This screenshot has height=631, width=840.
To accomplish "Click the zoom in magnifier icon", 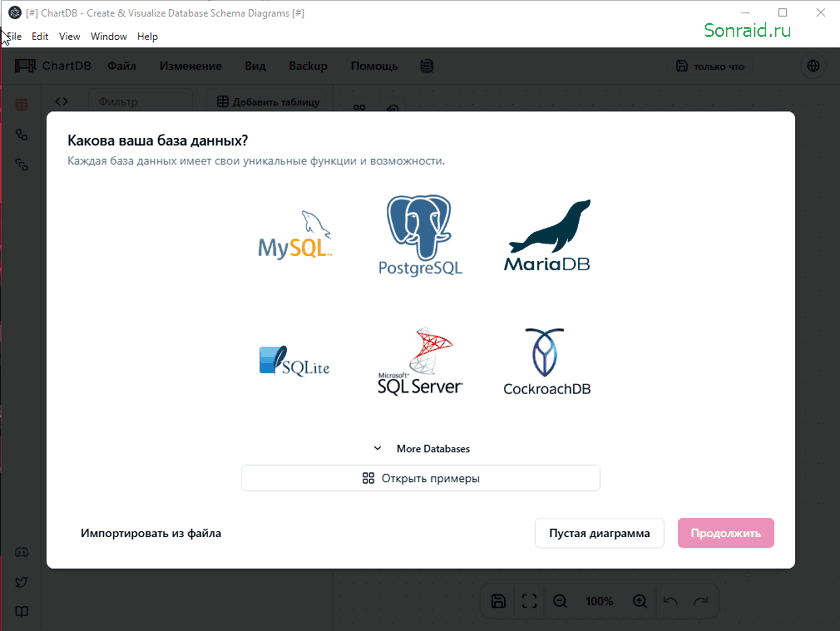I will (x=640, y=601).
